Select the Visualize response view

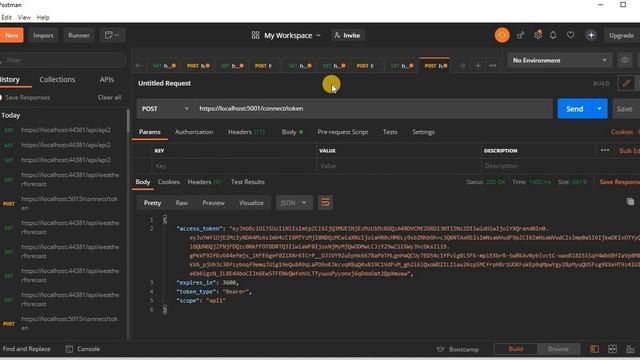tap(251, 203)
